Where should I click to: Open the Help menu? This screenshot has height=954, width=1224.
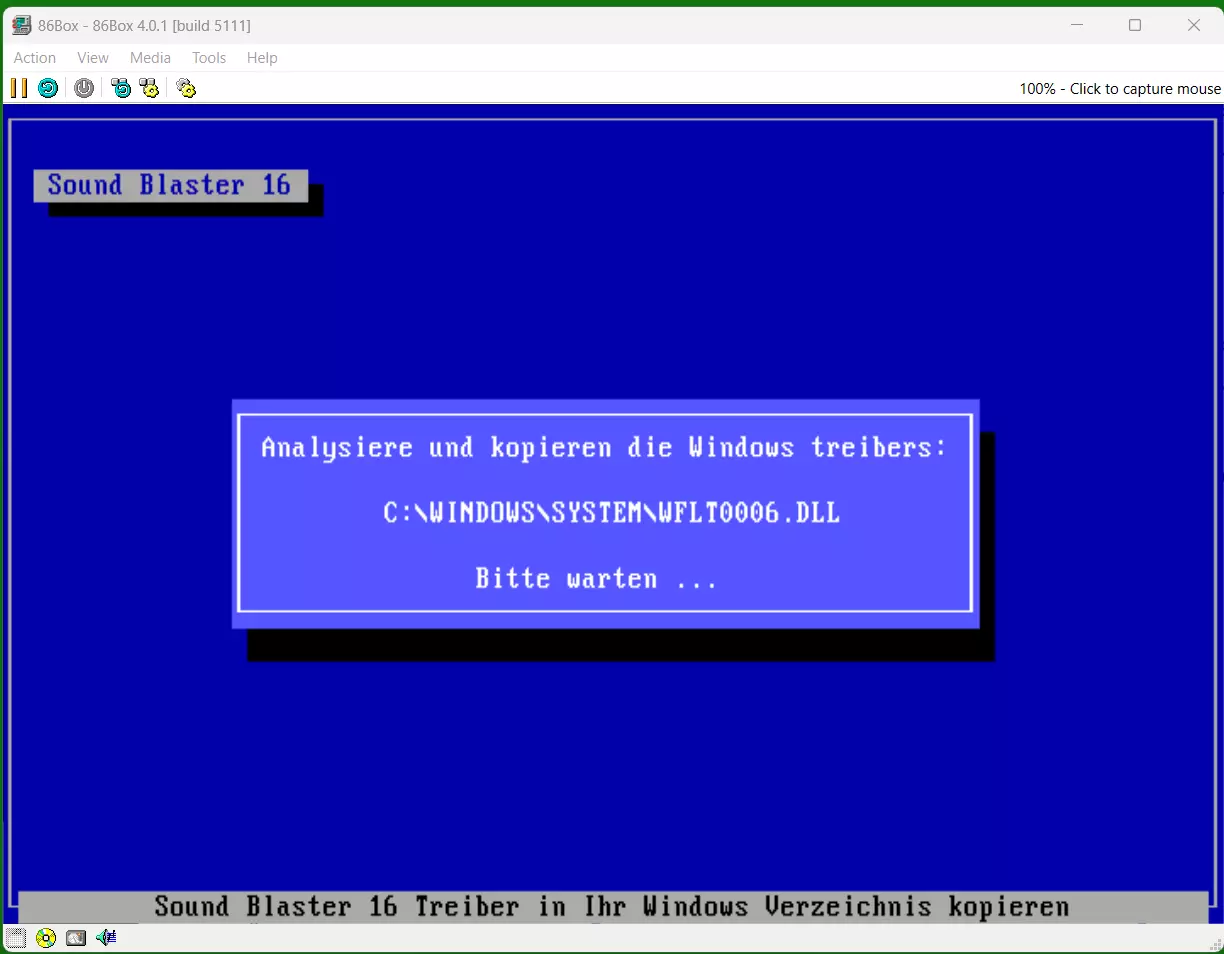(x=262, y=58)
